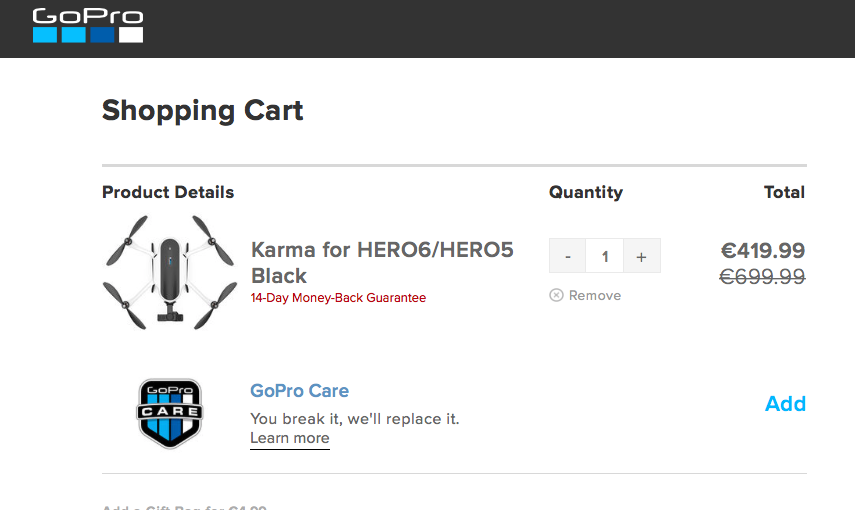855x510 pixels.
Task: Click the Product Details column header
Action: 168,192
